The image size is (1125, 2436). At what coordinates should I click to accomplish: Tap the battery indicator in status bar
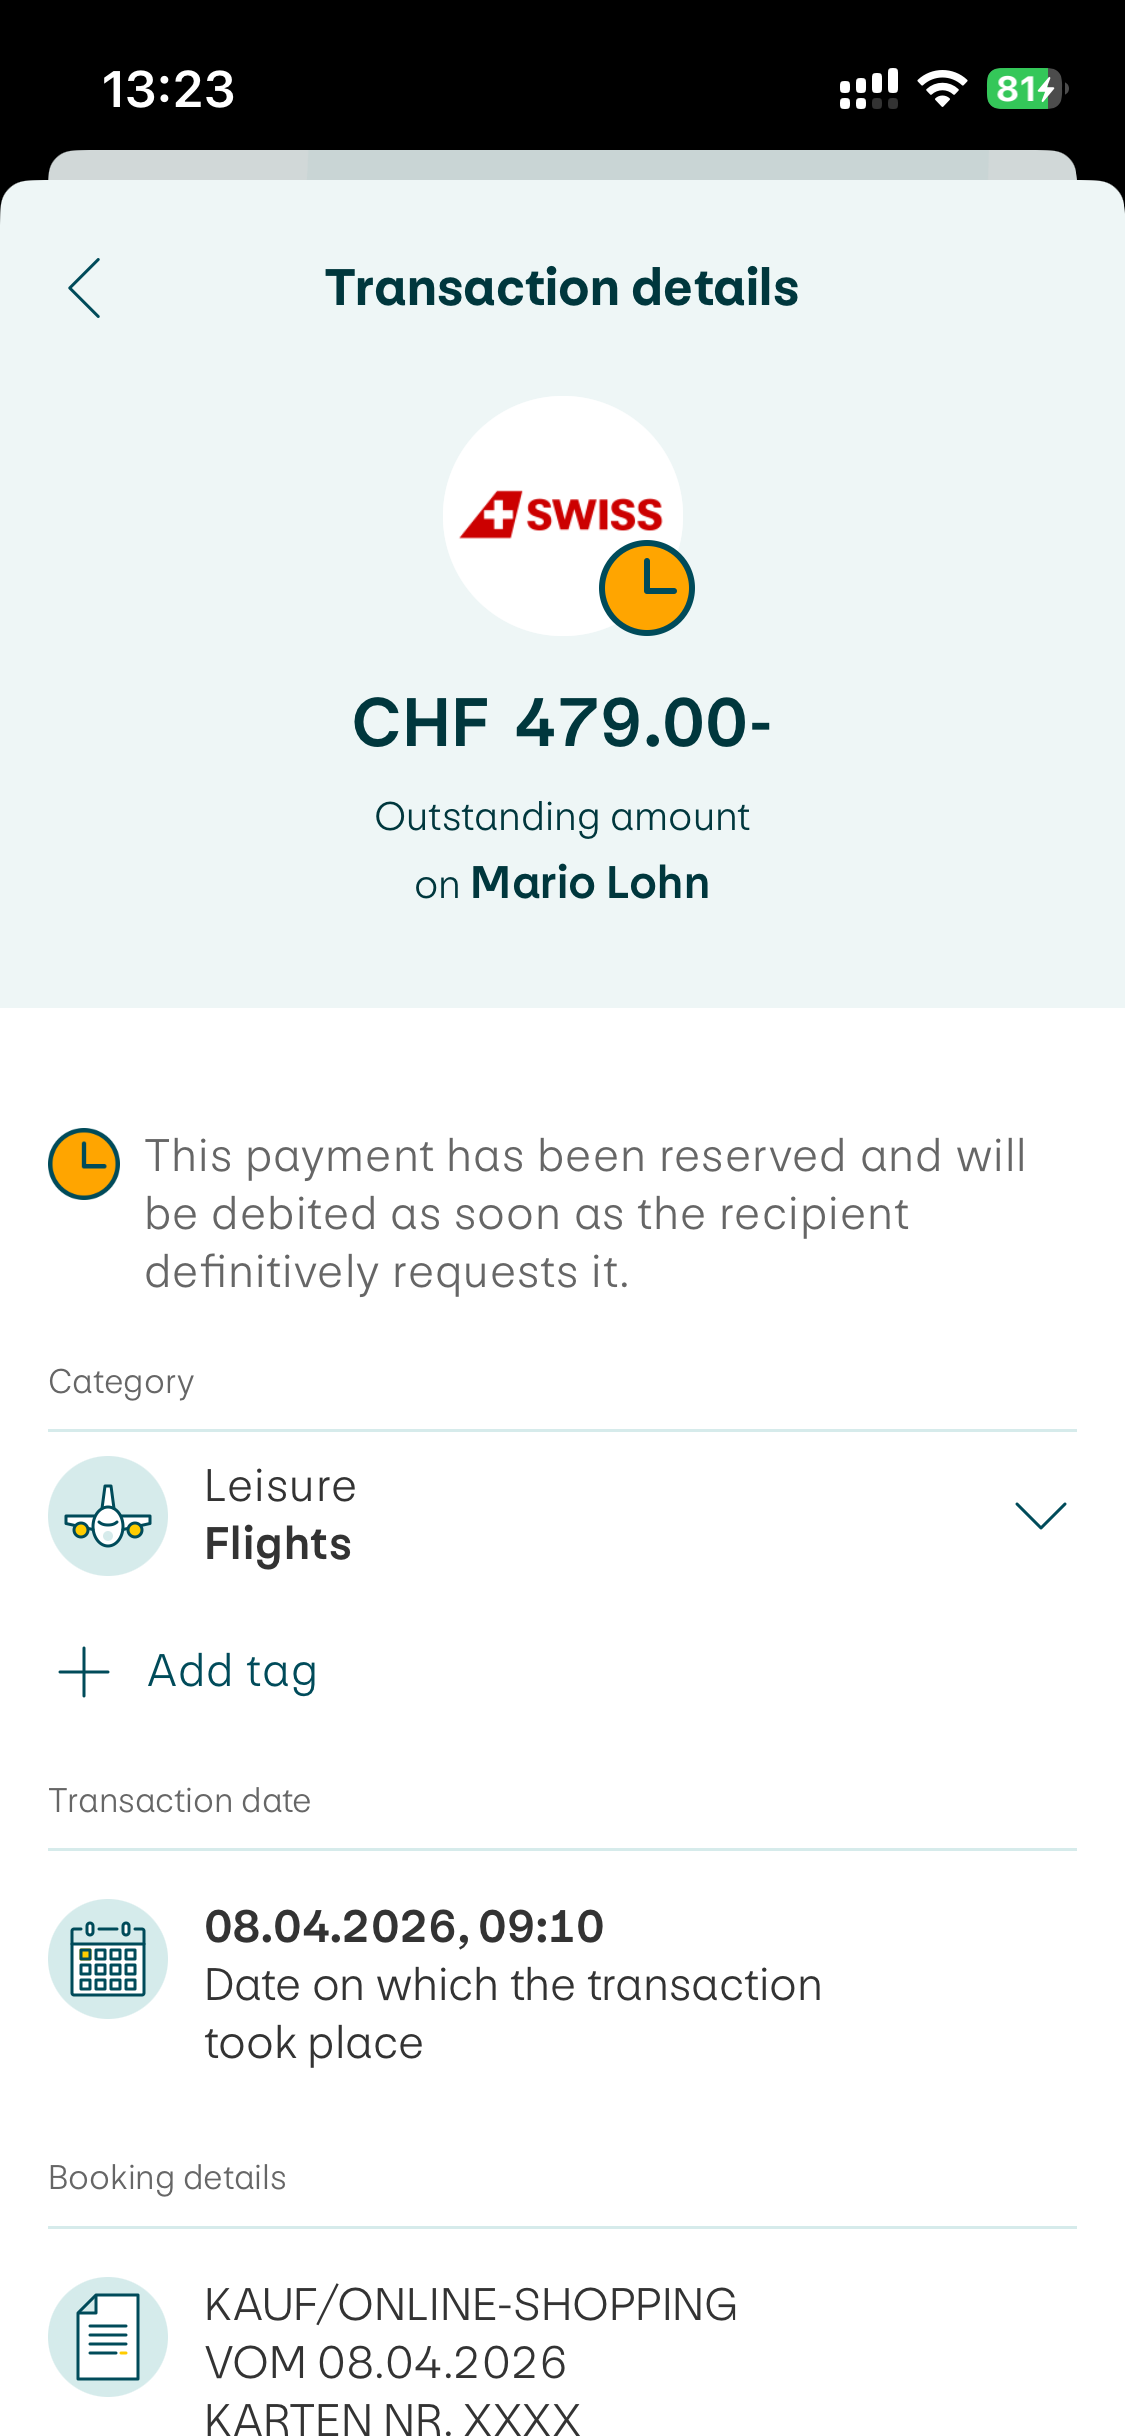[1026, 89]
